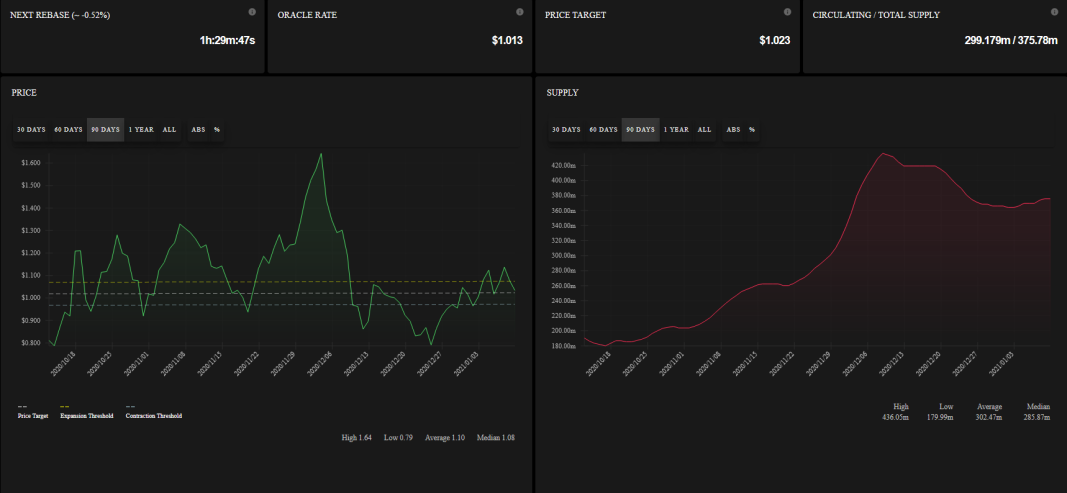Toggle Price Target legend entry
The height and width of the screenshot is (493, 1067).
33,411
